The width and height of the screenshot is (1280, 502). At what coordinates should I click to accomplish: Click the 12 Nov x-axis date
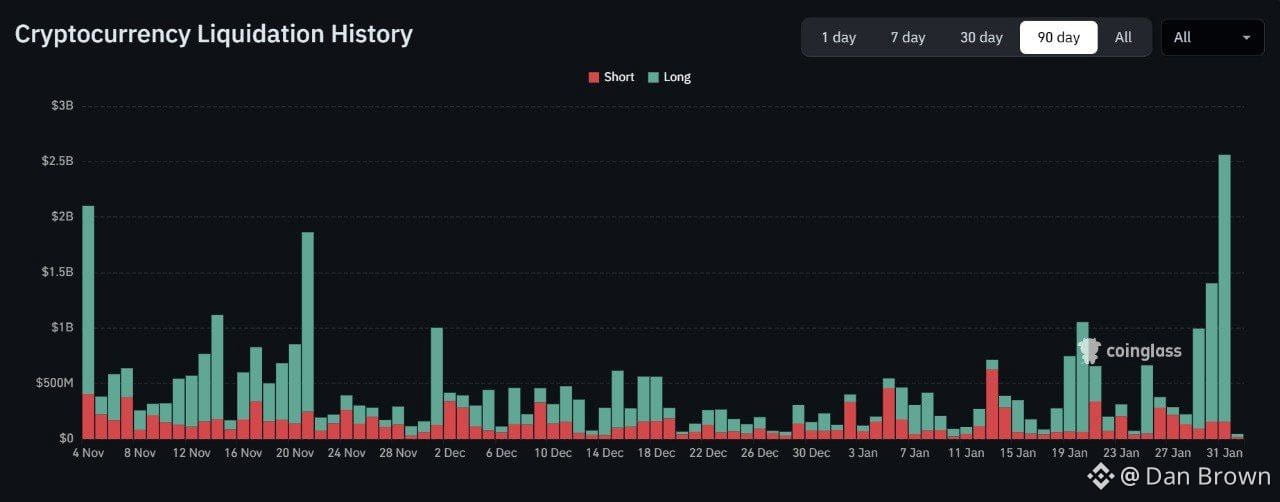pos(191,453)
